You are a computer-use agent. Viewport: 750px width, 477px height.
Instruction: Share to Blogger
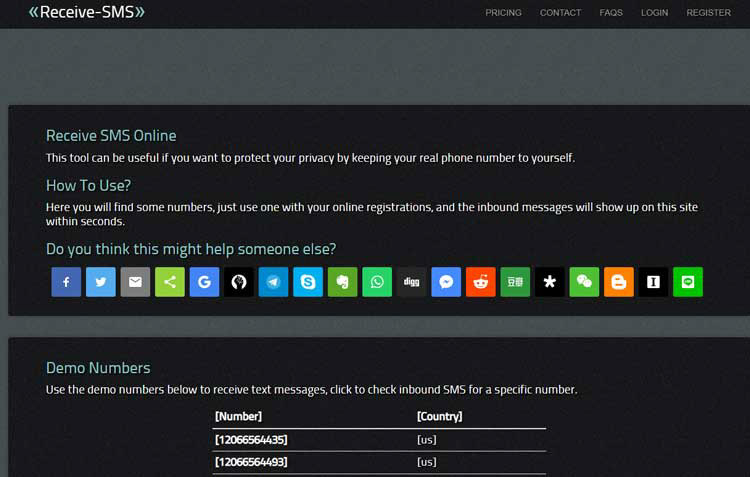click(619, 282)
